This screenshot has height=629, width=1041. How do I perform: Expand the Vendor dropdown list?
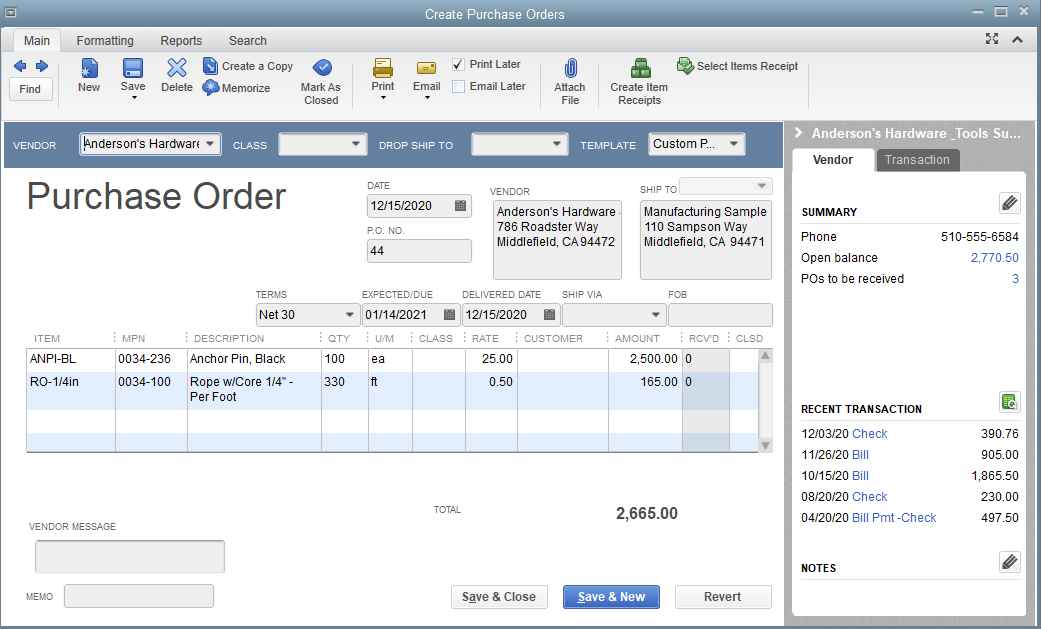coord(210,144)
